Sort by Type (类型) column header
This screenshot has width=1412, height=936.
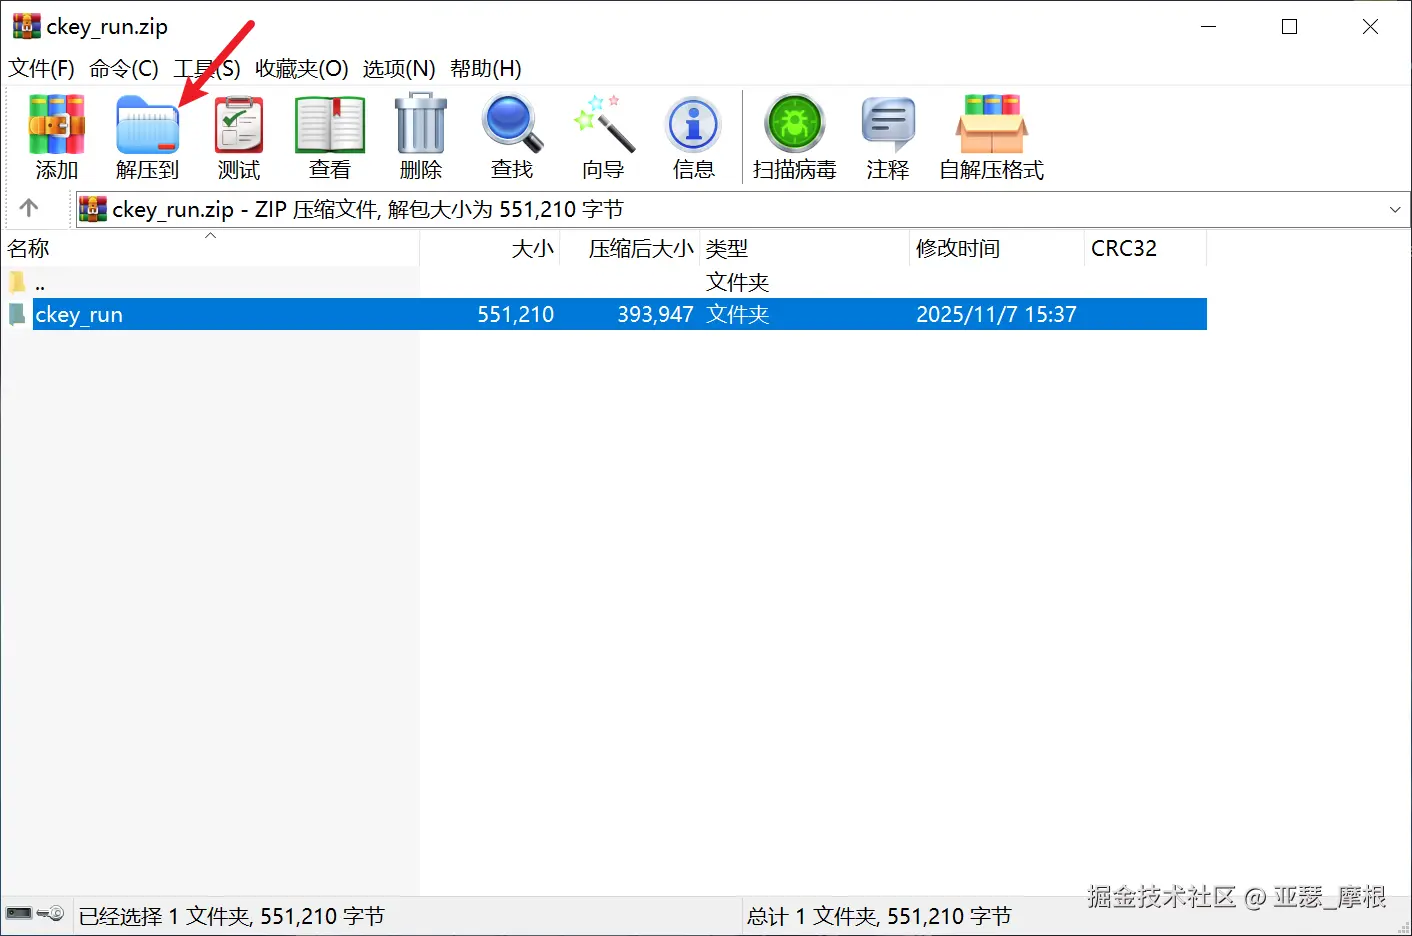(x=805, y=248)
